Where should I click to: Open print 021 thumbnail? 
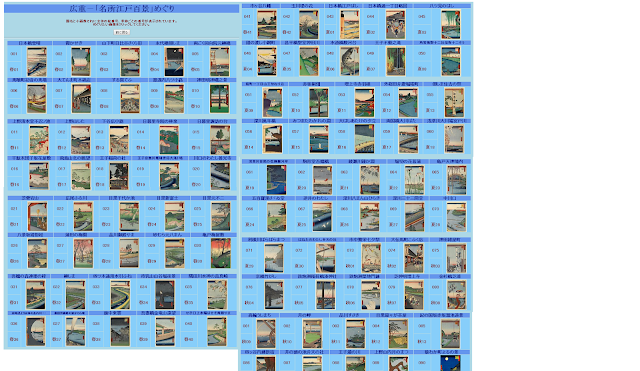click(x=38, y=217)
